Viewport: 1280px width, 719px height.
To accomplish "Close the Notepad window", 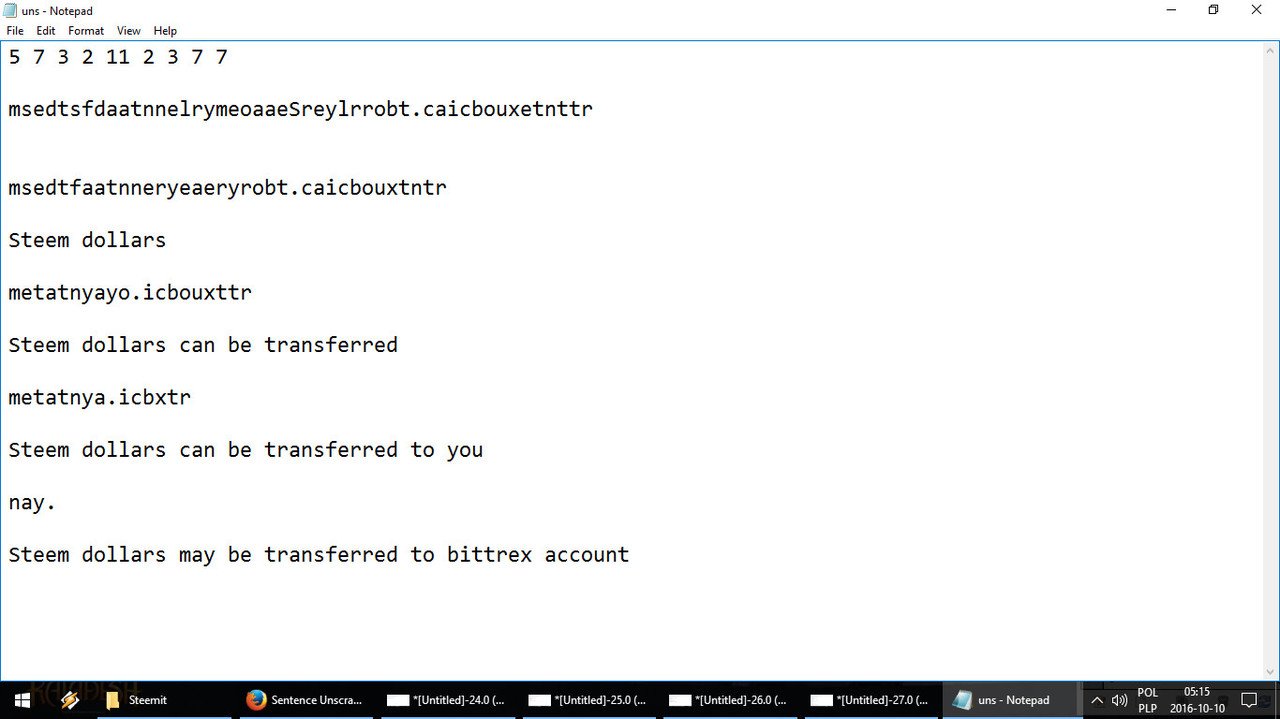I will click(x=1257, y=10).
